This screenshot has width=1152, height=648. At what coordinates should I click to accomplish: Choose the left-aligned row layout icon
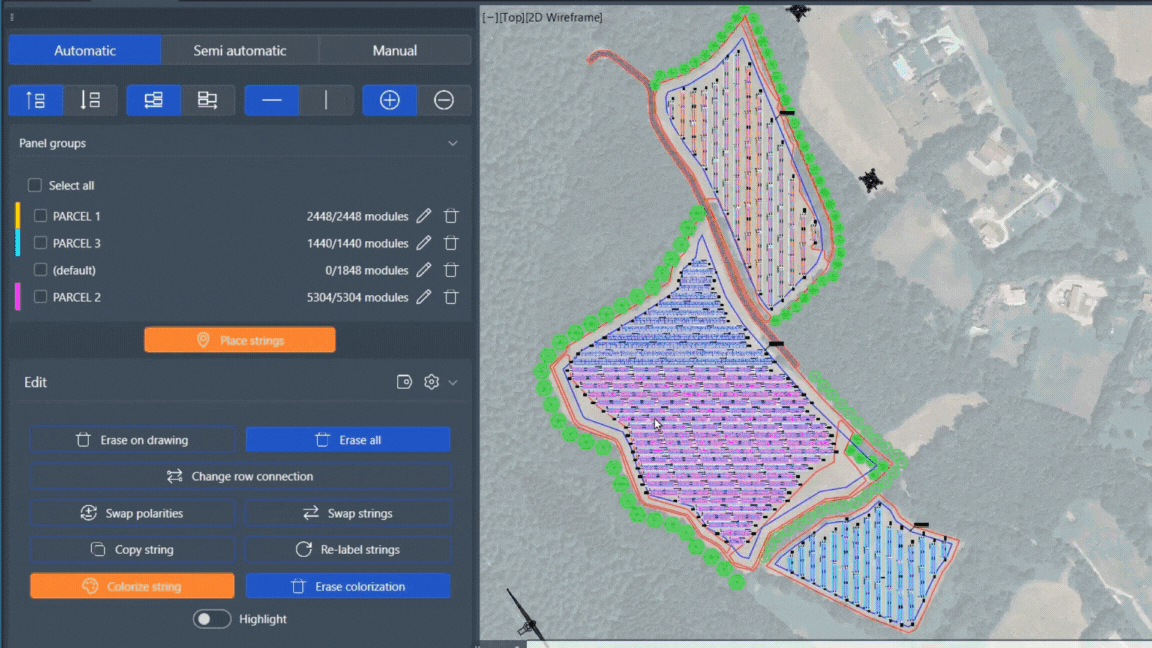click(x=153, y=100)
